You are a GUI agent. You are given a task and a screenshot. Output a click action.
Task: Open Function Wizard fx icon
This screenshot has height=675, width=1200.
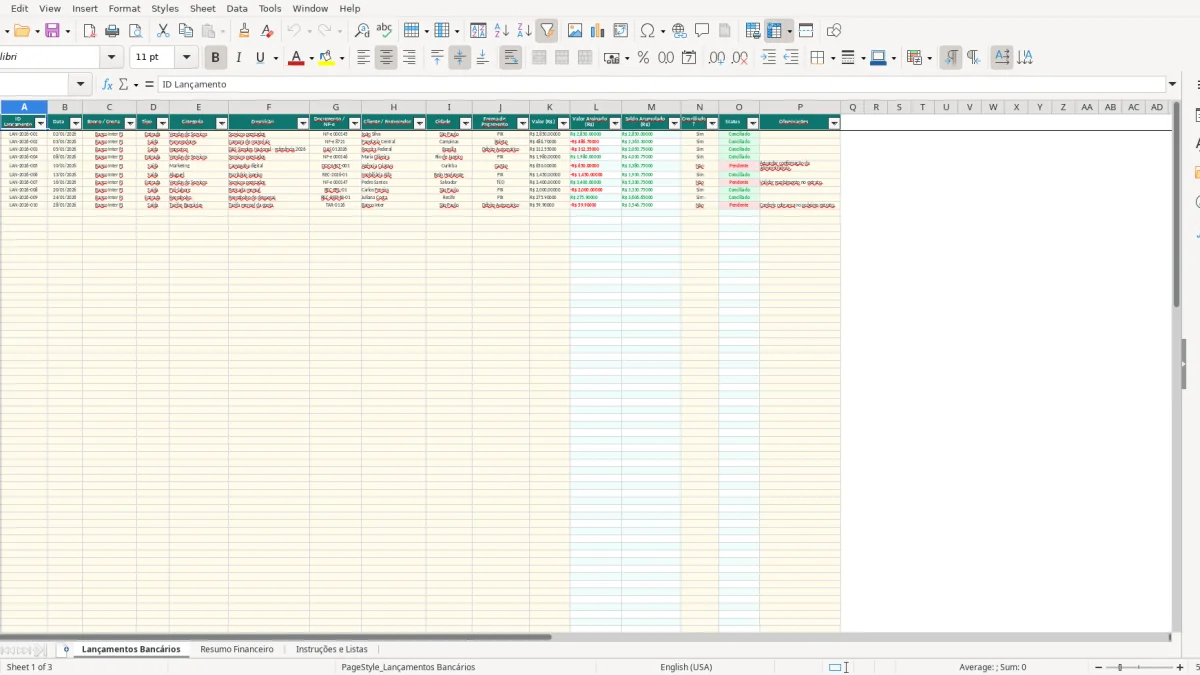click(108, 85)
